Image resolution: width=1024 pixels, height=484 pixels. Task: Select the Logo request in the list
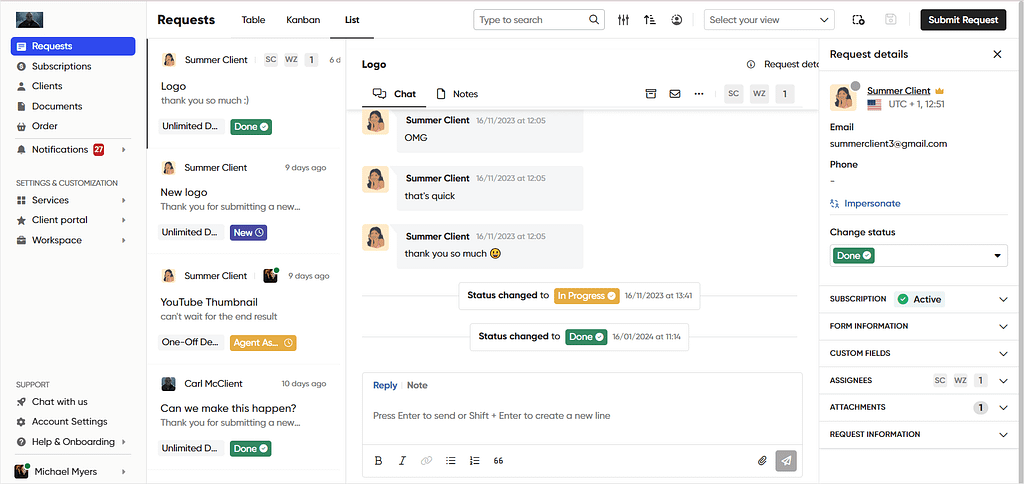tap(246, 93)
